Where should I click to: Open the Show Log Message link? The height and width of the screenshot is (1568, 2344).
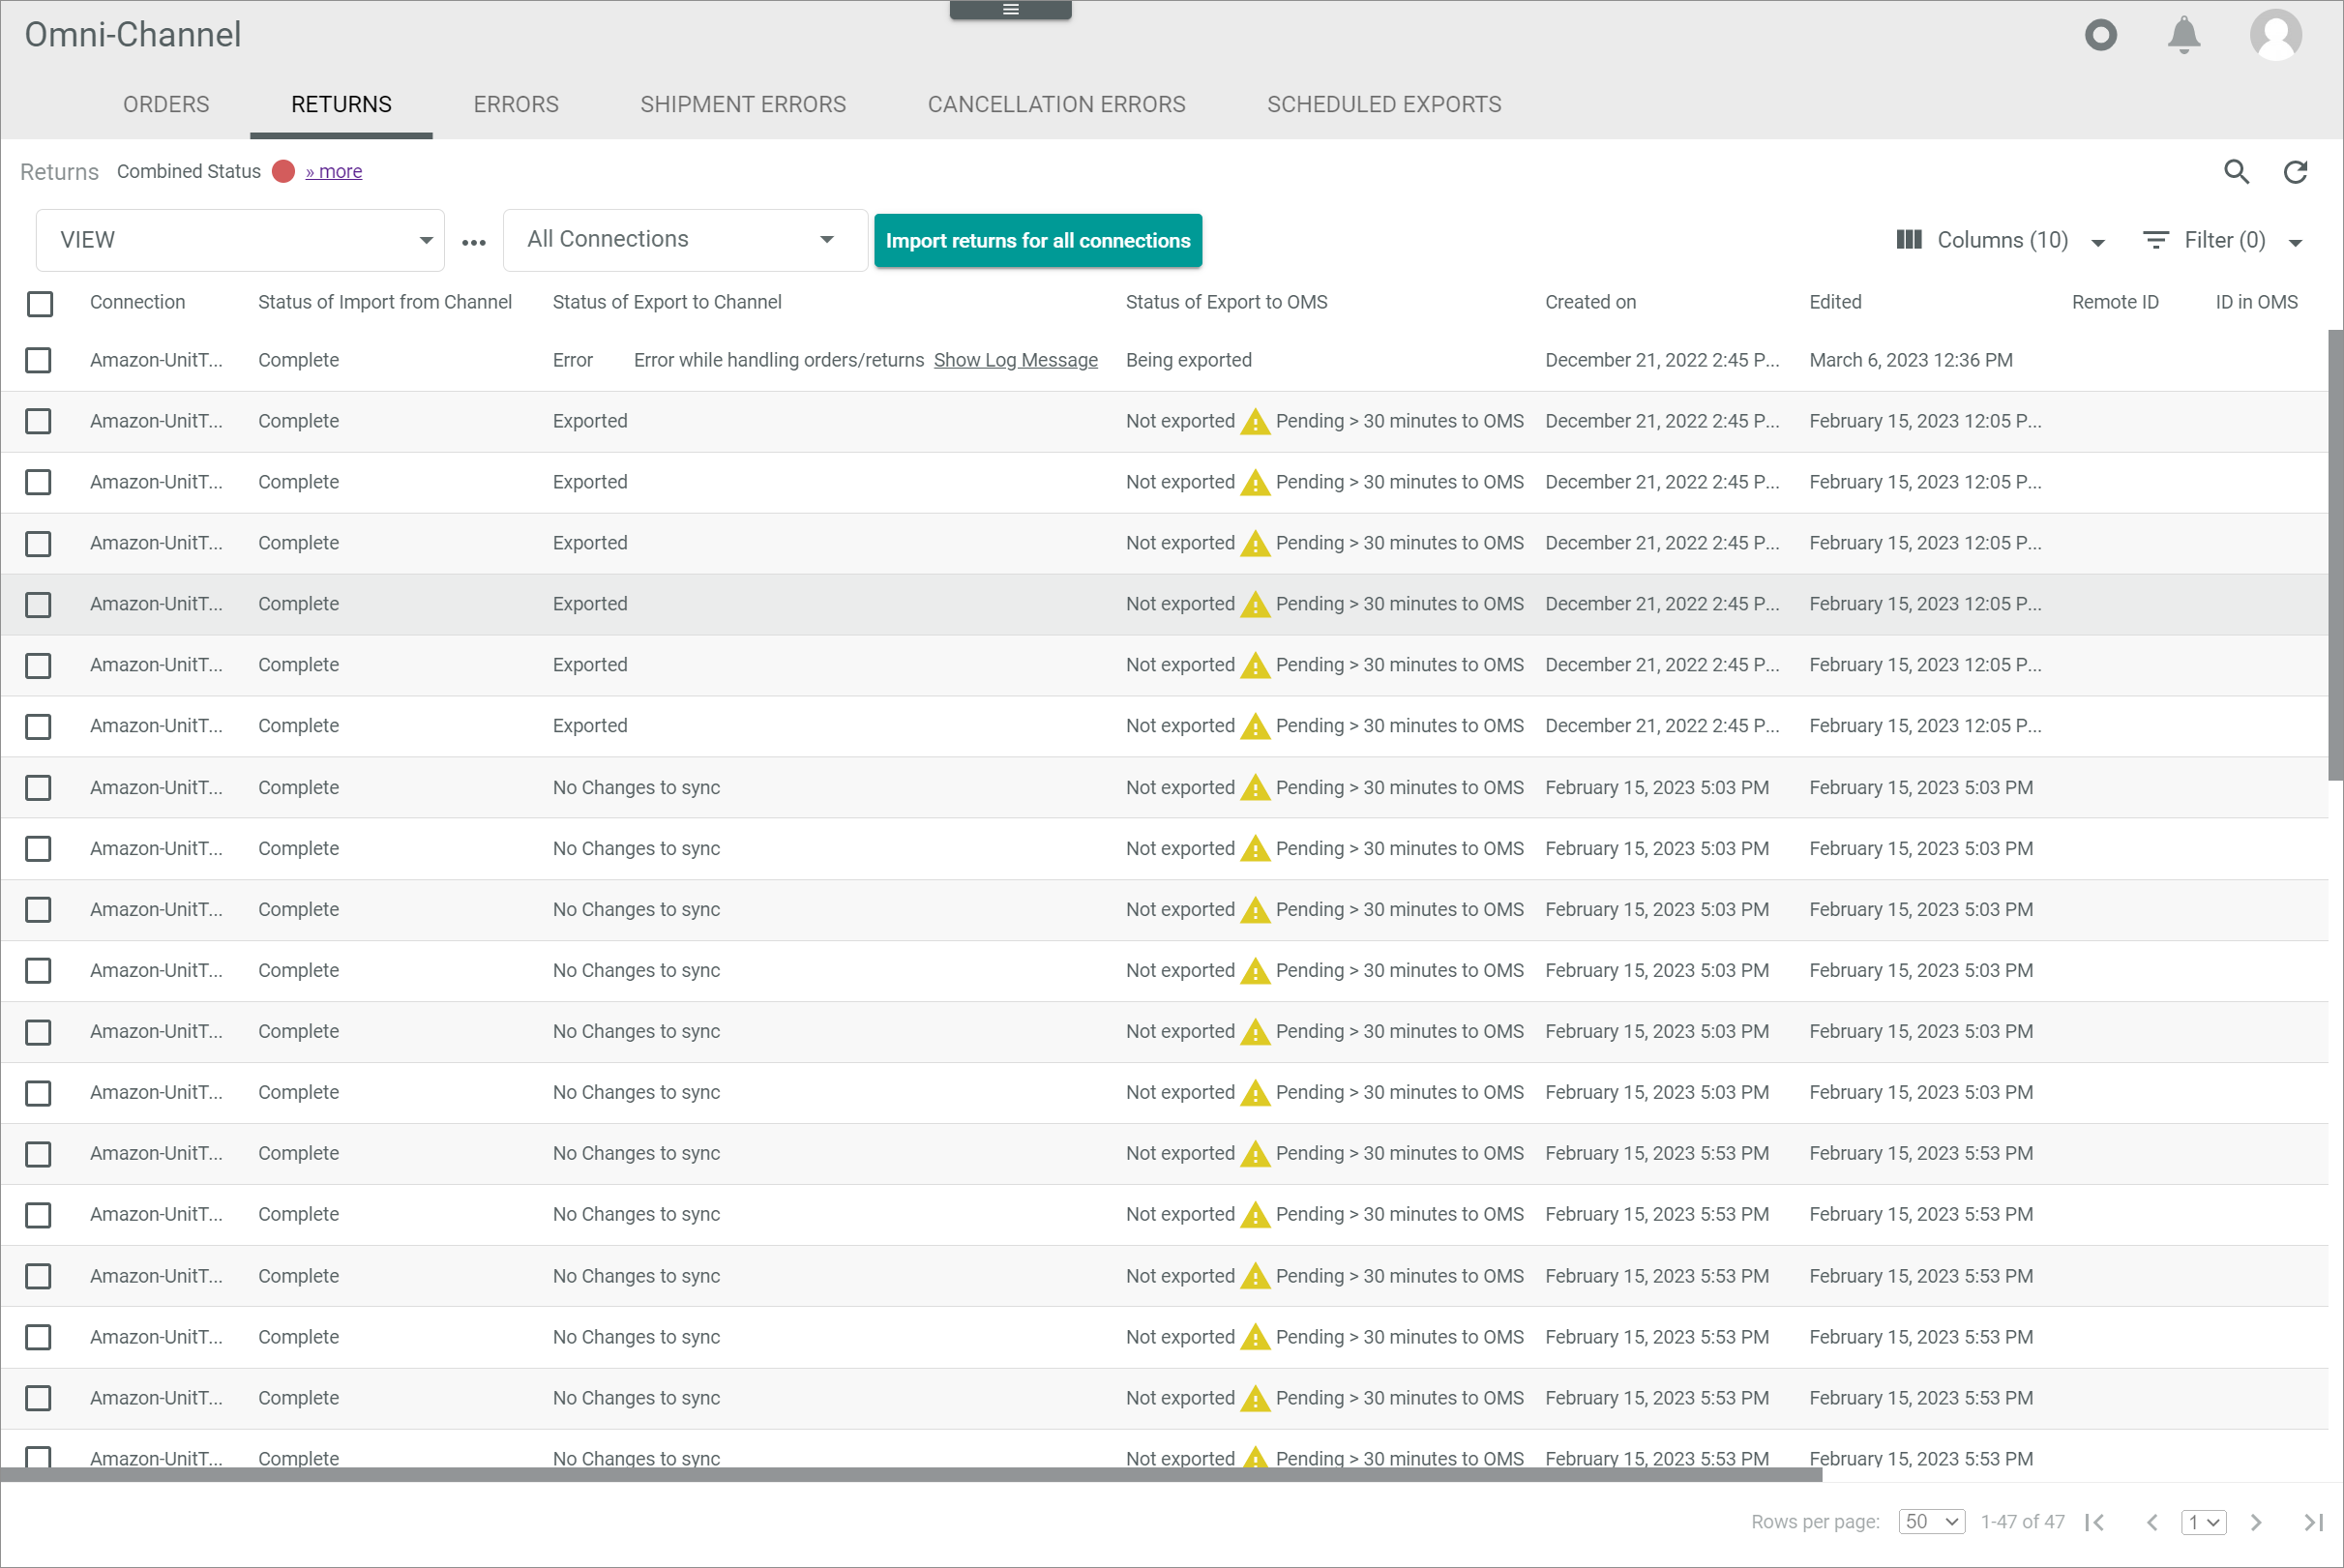1015,360
